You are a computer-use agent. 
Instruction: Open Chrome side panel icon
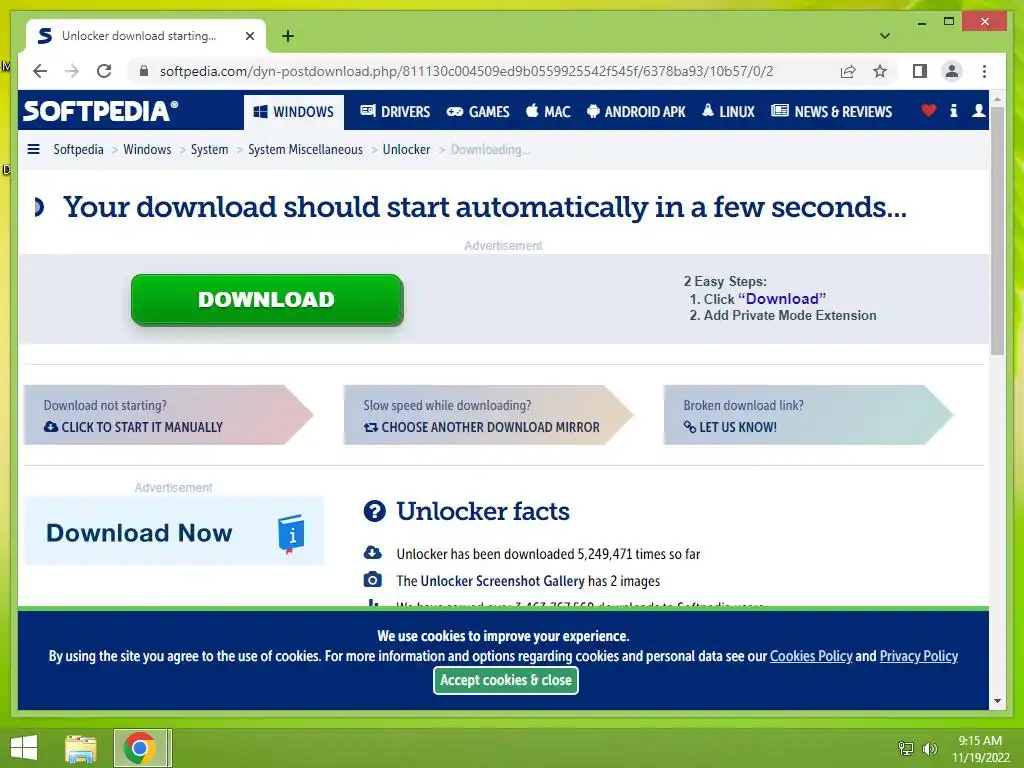coord(920,71)
